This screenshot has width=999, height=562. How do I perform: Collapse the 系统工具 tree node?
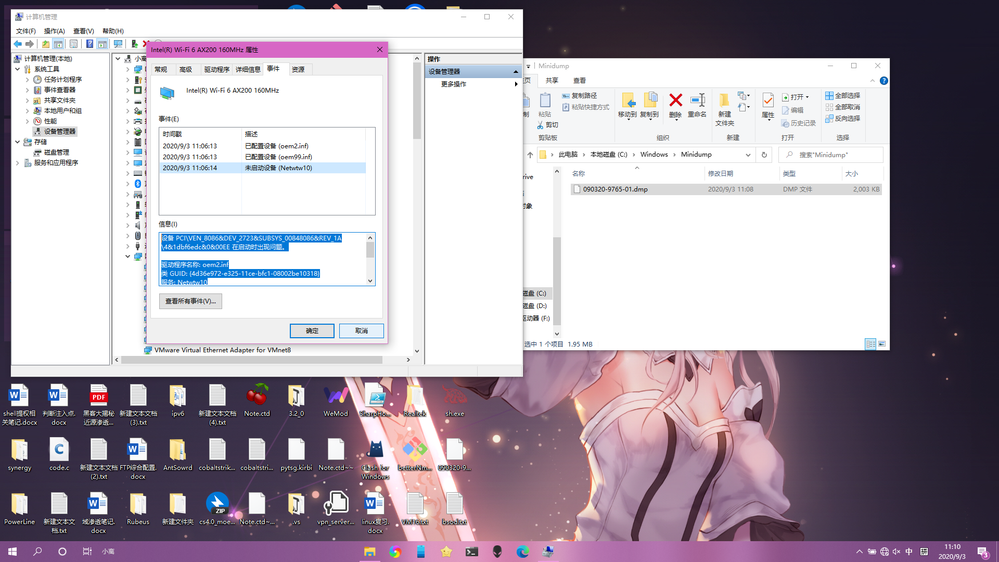[18, 69]
